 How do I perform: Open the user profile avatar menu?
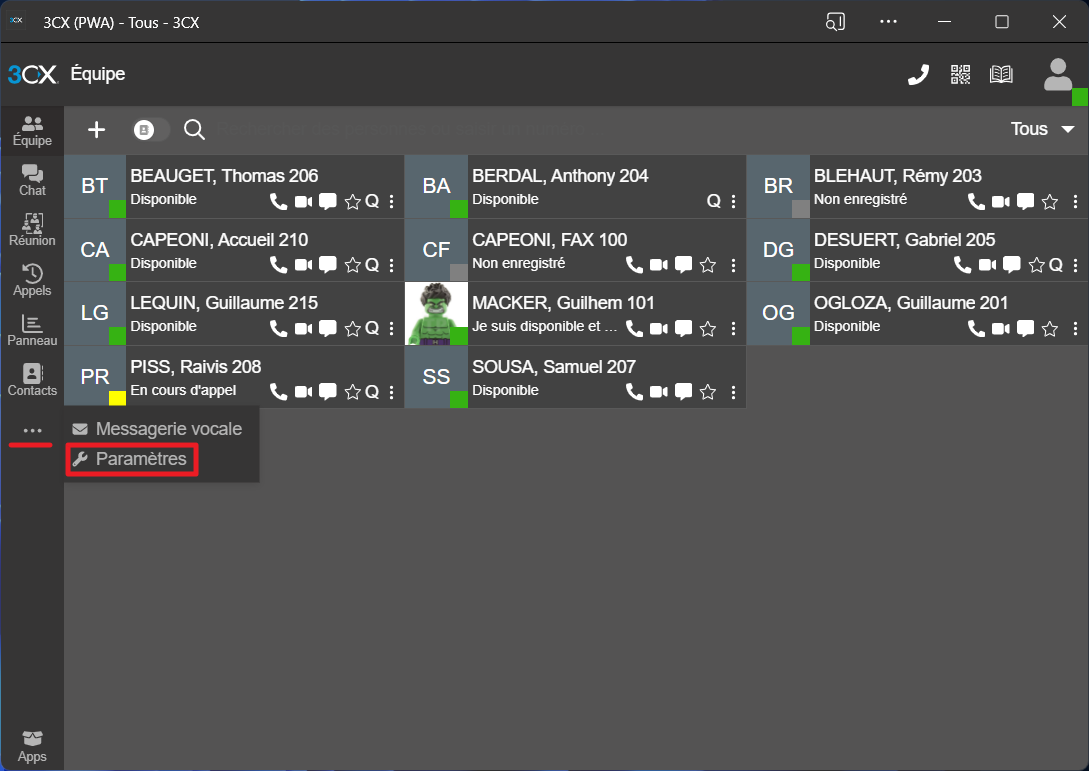click(x=1058, y=74)
